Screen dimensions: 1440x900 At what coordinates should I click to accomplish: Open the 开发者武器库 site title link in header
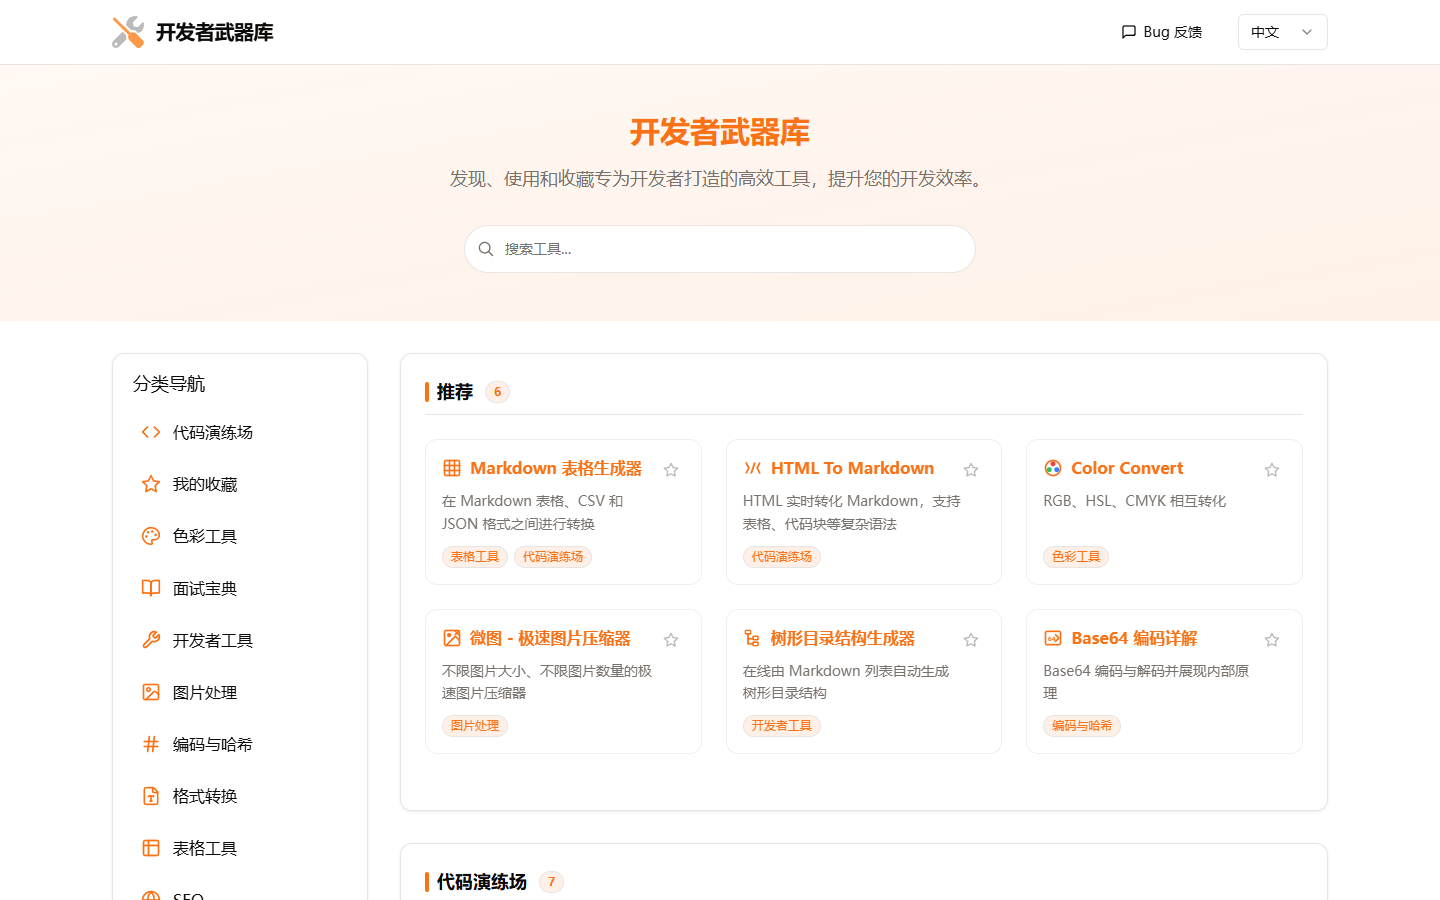(x=214, y=32)
